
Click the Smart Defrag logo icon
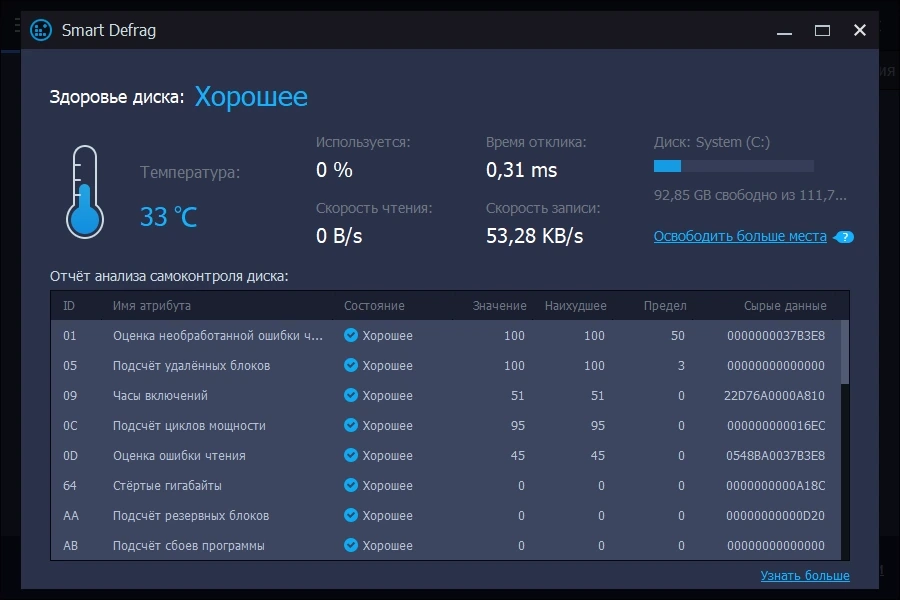(x=41, y=30)
